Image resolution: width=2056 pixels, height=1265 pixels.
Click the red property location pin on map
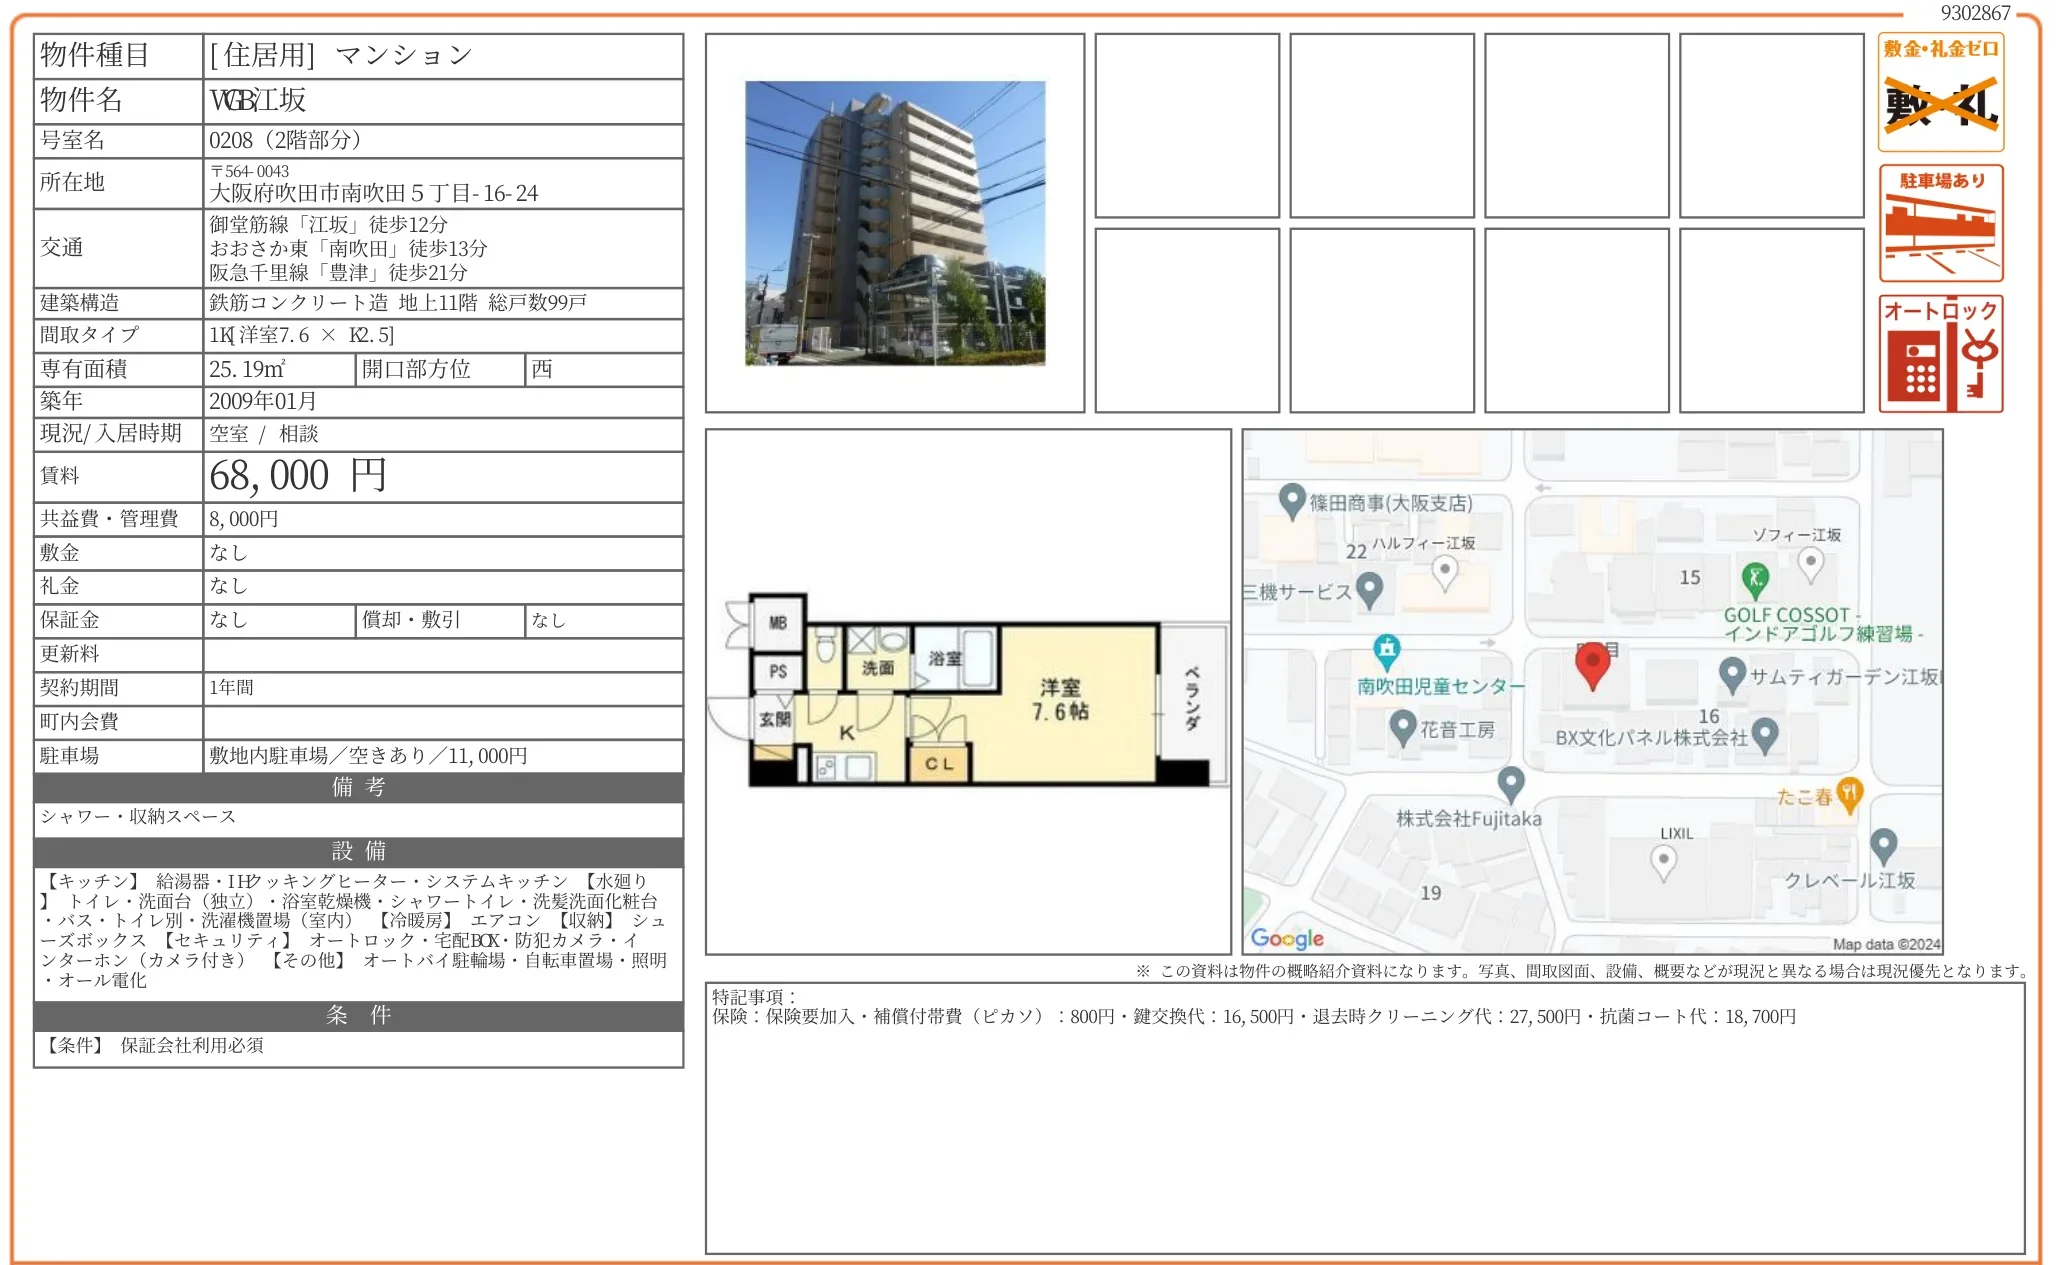click(1592, 666)
